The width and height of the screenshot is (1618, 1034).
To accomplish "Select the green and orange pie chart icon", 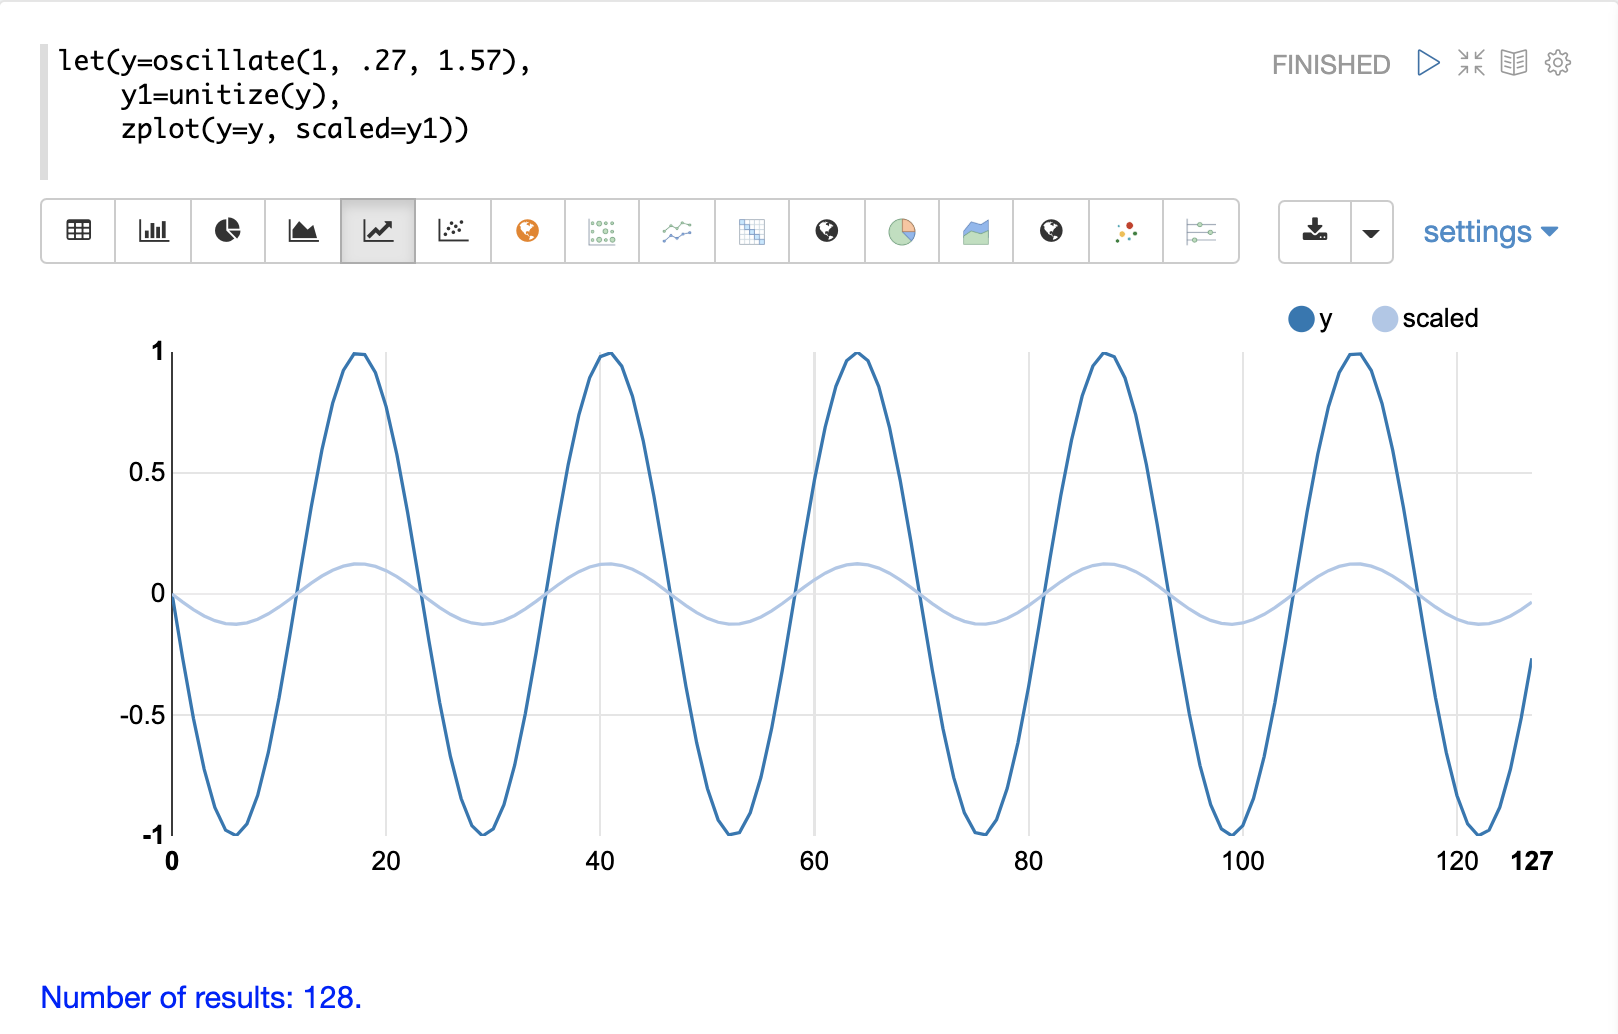I will tap(902, 231).
